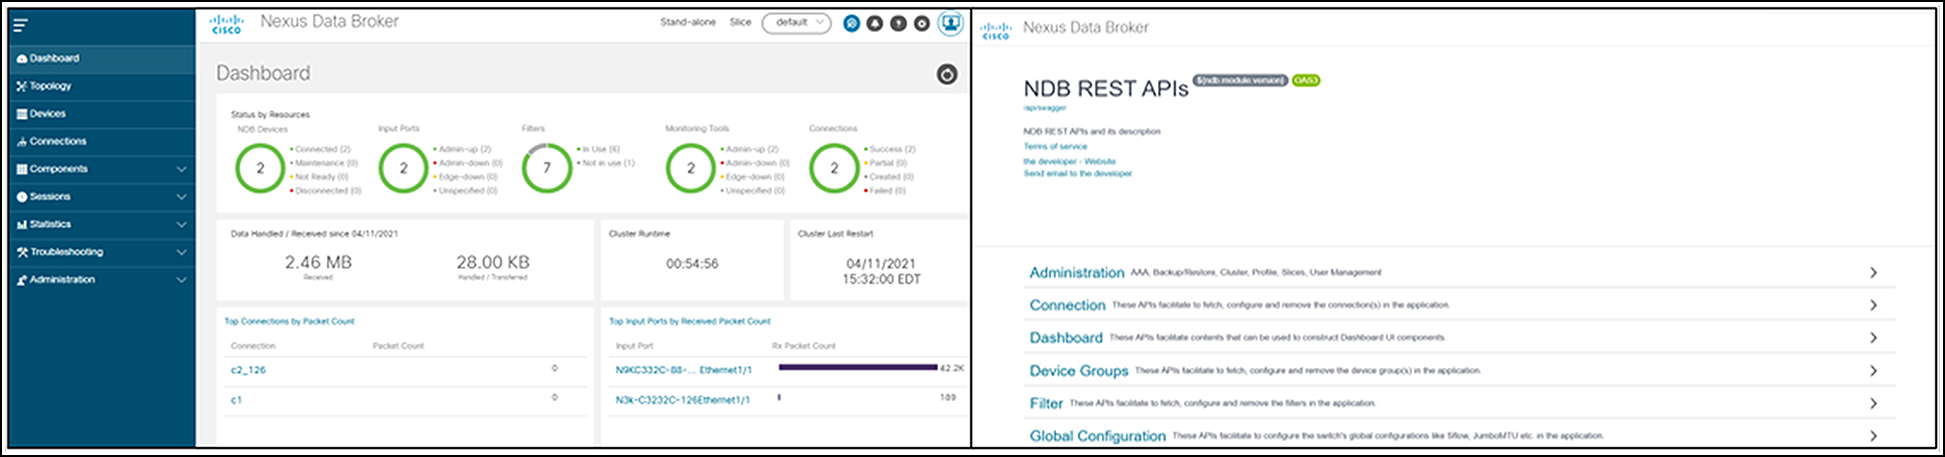
Task: Open input port N3k-C3232C-126 Ethernet1/1
Action: [x=682, y=400]
